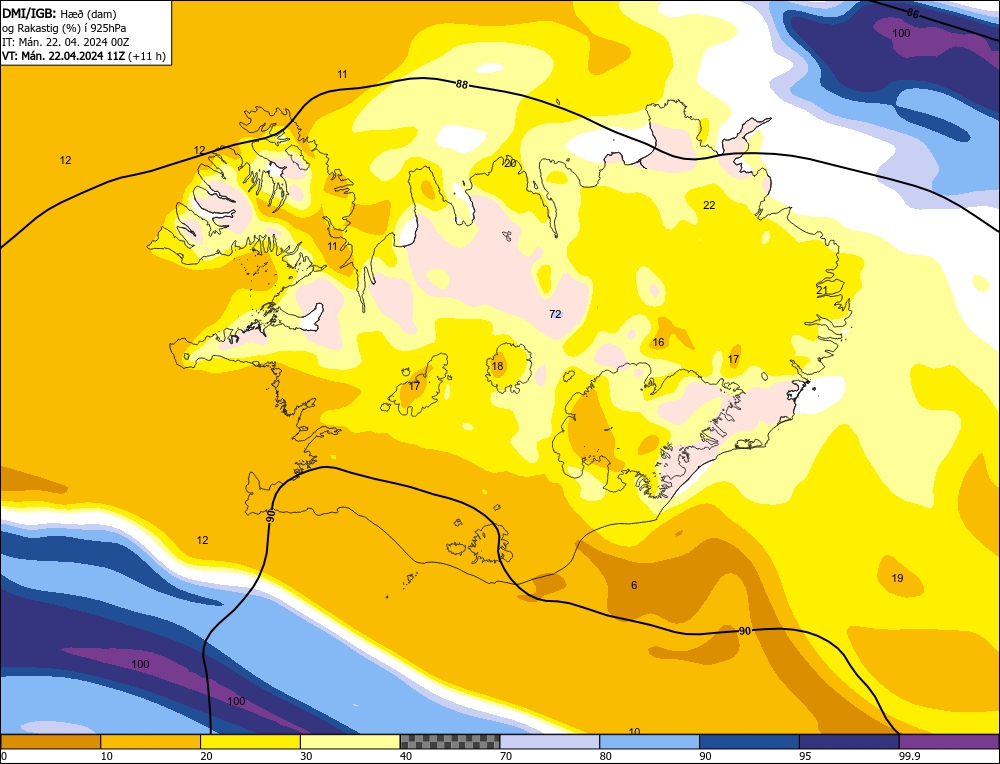1000x764 pixels.
Task: Click the humidity value '21' on the map
Action: pos(822,290)
